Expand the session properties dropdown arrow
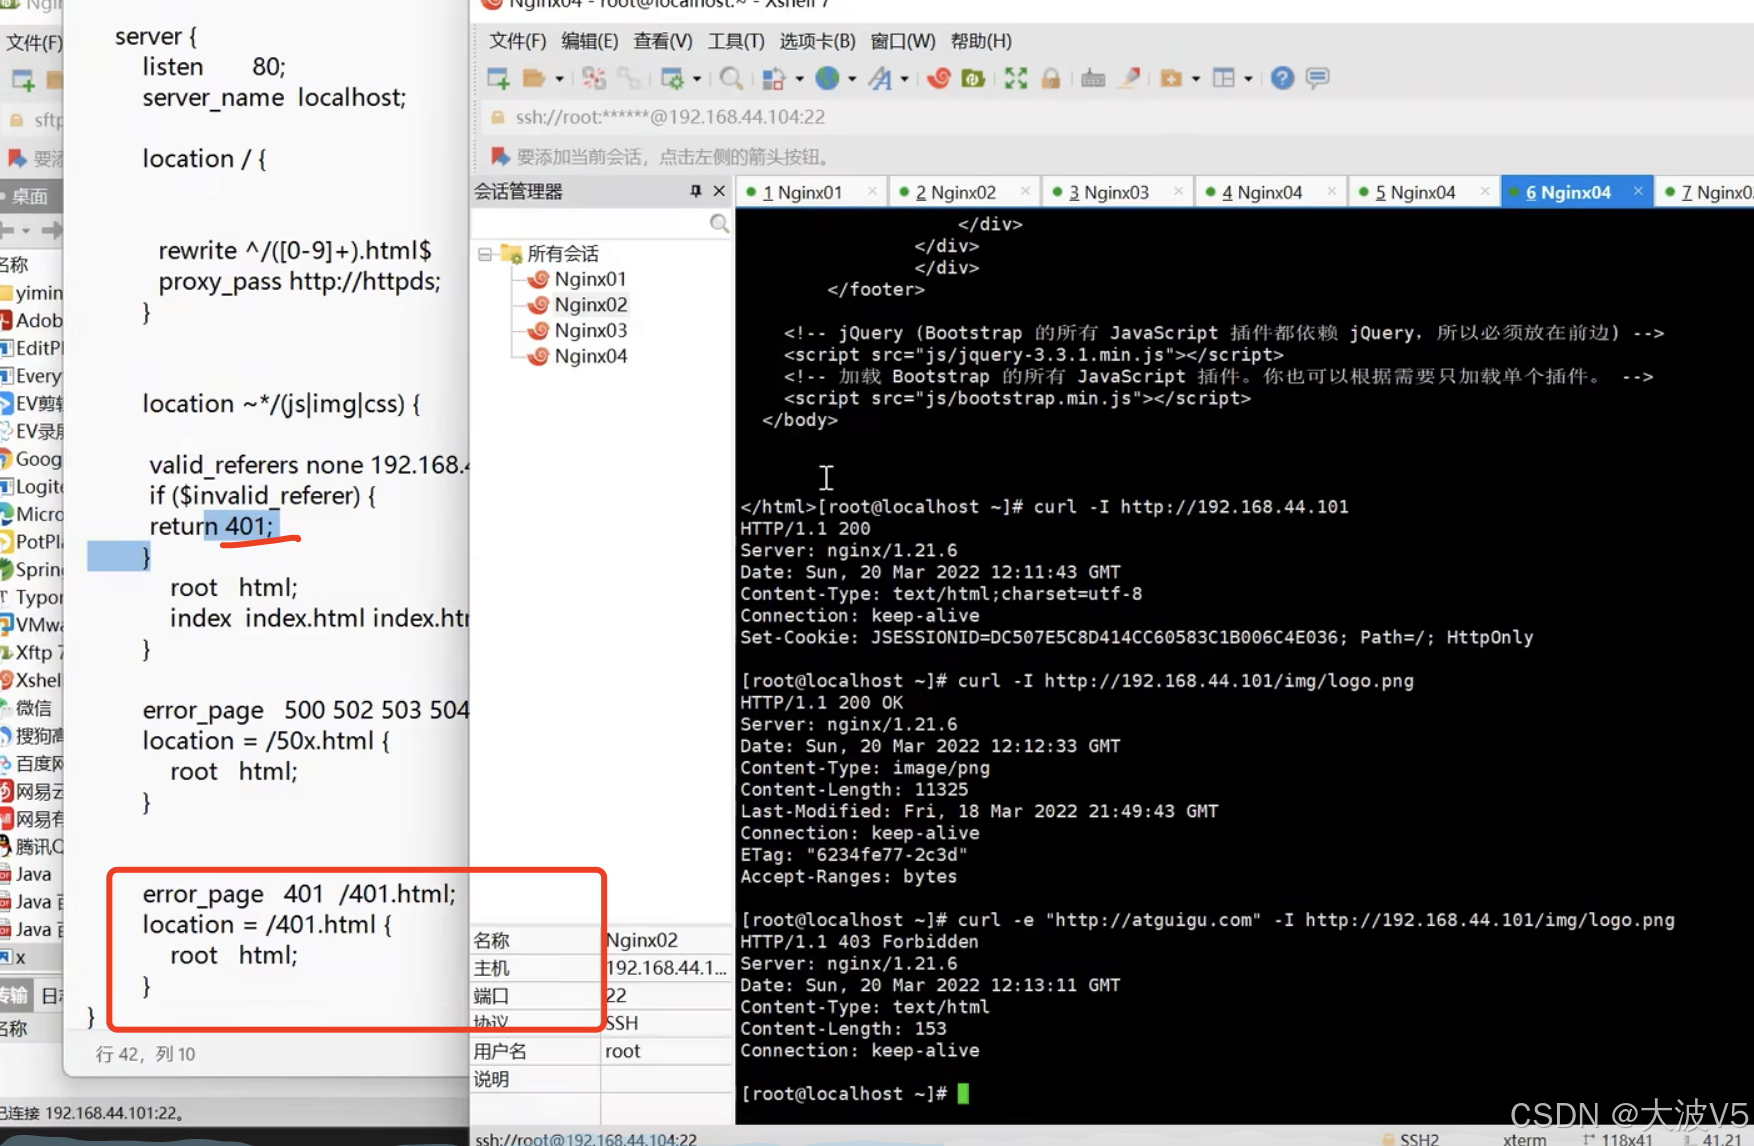This screenshot has width=1754, height=1146. pyautogui.click(x=697, y=78)
